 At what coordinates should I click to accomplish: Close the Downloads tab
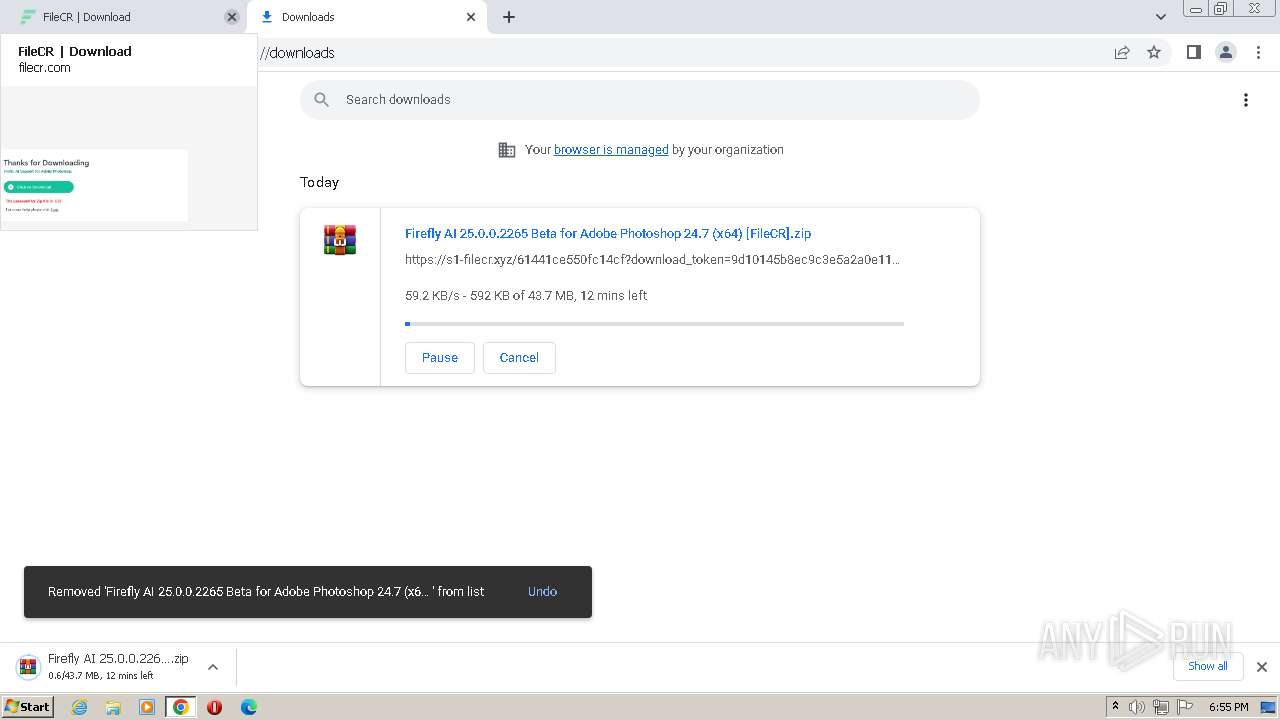471,17
